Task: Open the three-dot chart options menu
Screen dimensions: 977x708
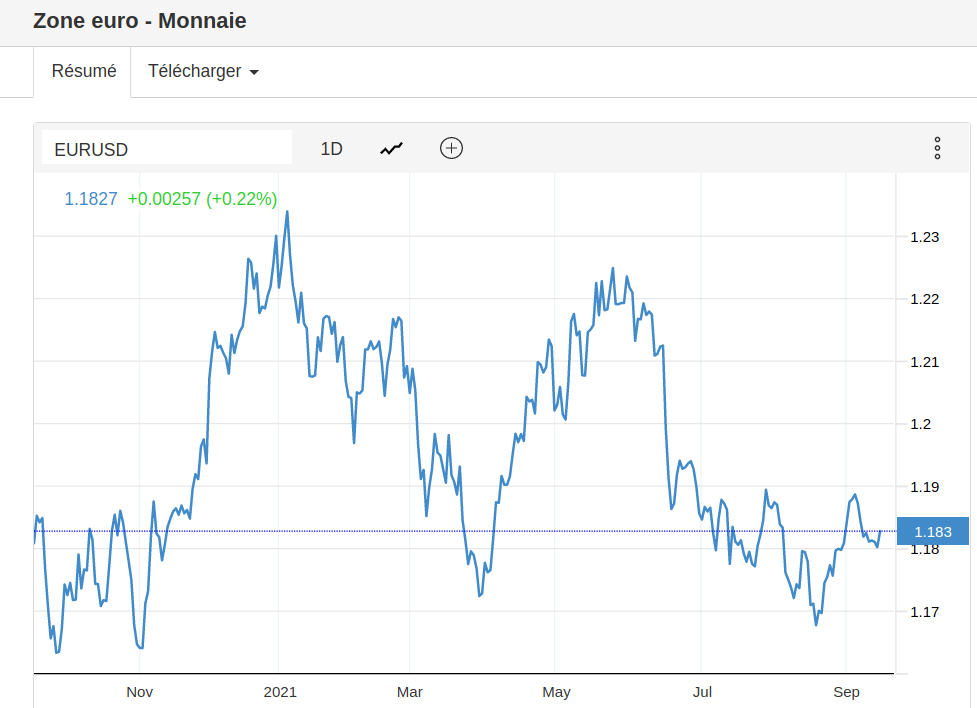Action: 937,149
